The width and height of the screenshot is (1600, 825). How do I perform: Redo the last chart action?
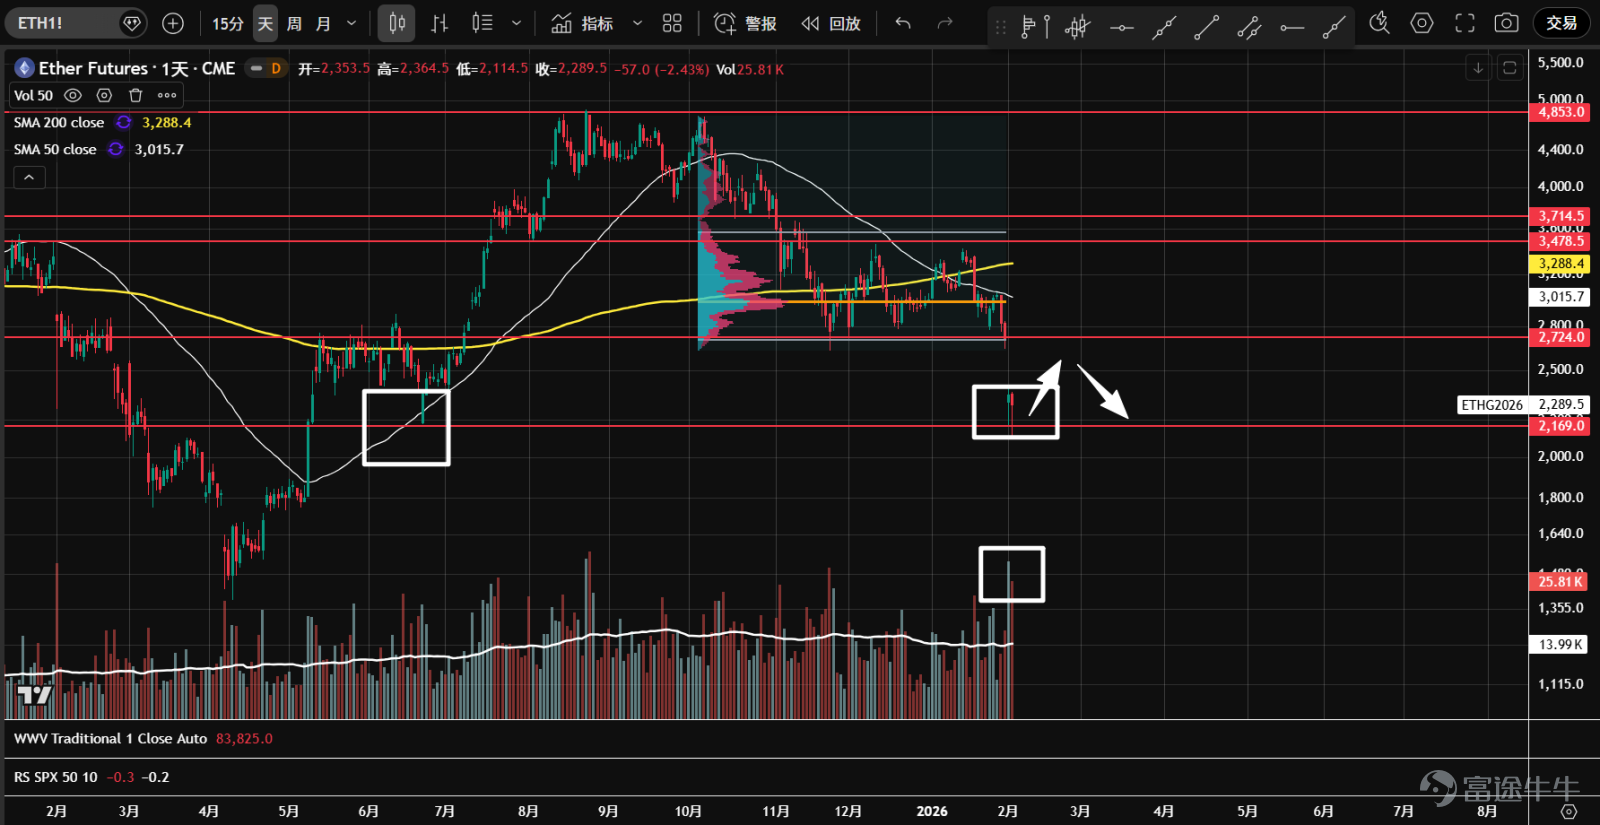pos(945,23)
